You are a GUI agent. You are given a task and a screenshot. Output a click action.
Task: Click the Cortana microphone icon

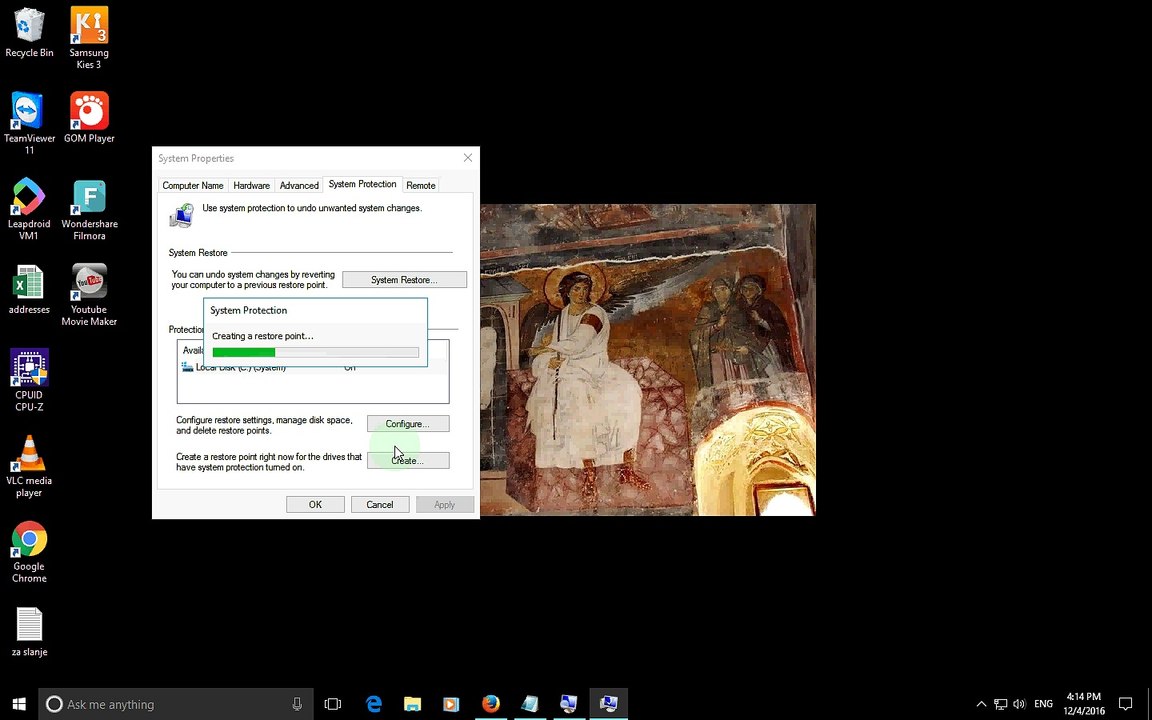(x=297, y=704)
